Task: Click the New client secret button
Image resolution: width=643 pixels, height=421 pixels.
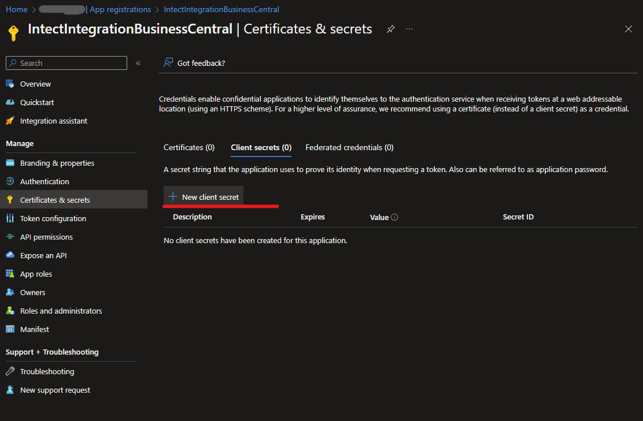Action: [x=203, y=197]
